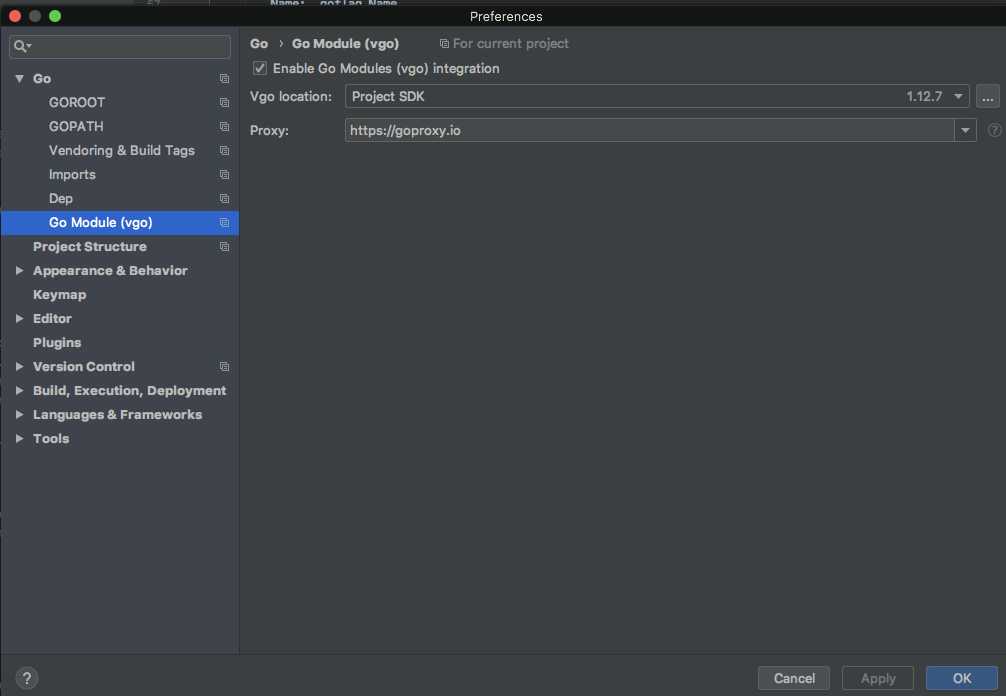This screenshot has width=1006, height=696.
Task: Click project-level icon beside Go Module (vgo)
Action: (x=224, y=223)
